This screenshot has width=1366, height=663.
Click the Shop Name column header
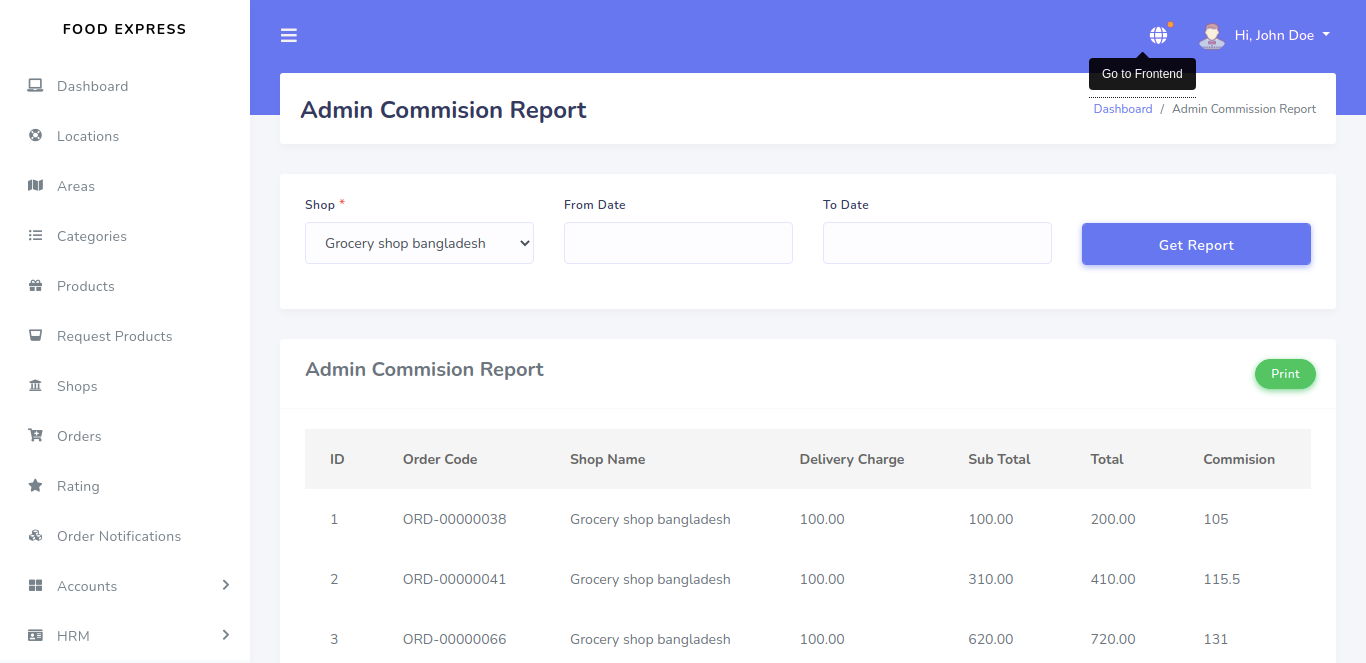[x=608, y=459]
